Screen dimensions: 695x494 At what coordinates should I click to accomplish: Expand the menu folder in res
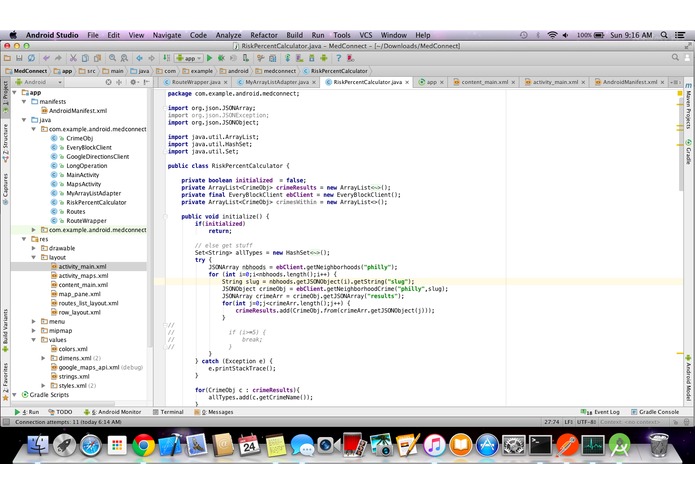tap(34, 322)
